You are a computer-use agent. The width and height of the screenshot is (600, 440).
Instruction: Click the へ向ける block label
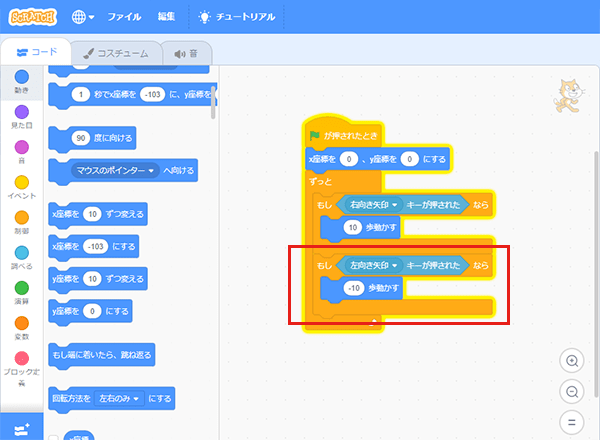point(179,170)
